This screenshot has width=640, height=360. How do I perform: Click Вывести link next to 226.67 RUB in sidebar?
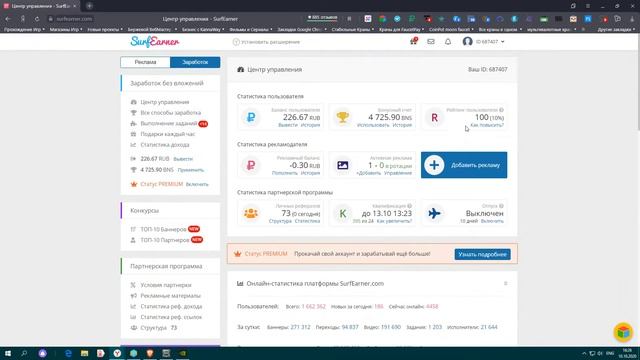[183, 159]
